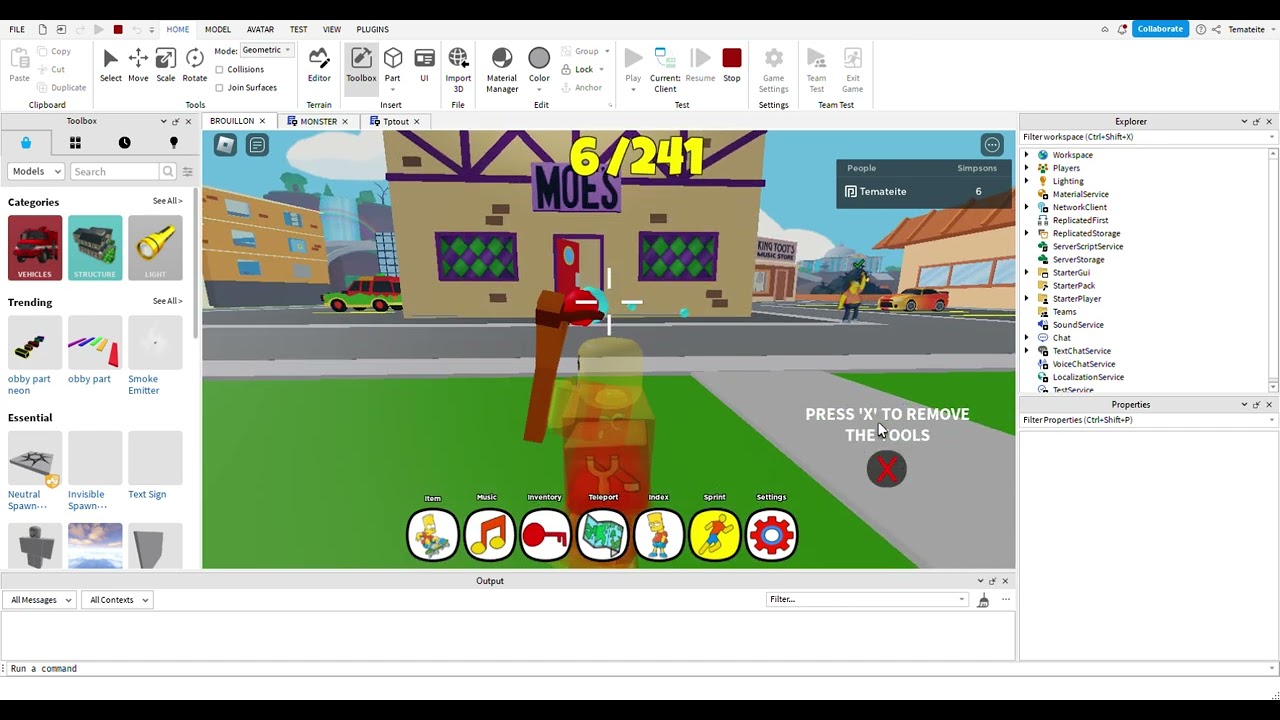The height and width of the screenshot is (720, 1280).
Task: Insert a new Part
Action: point(393,66)
